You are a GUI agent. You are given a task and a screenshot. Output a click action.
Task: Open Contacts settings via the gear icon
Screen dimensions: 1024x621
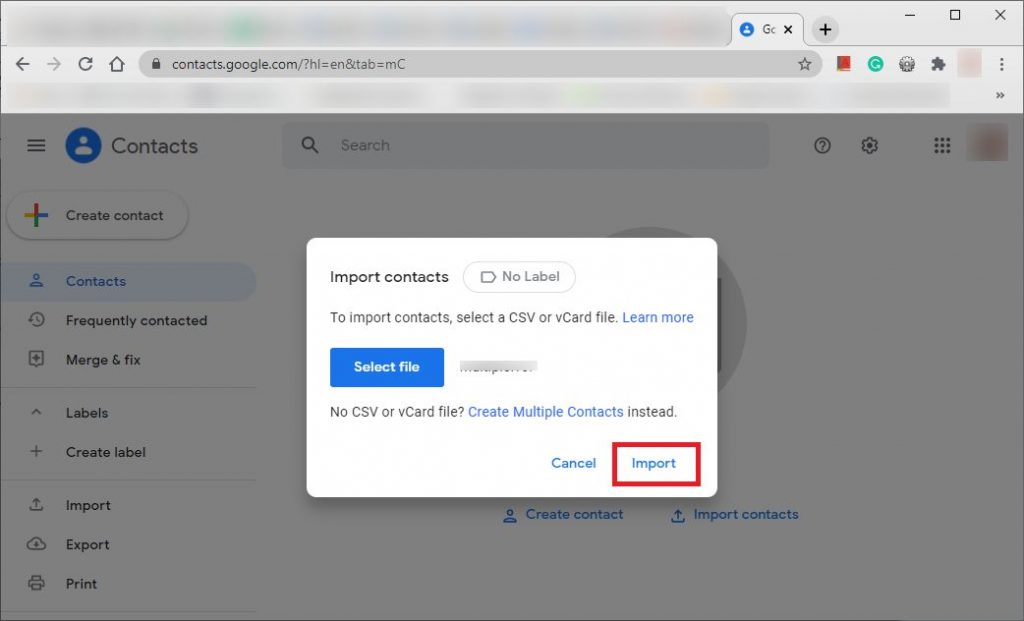click(x=869, y=145)
